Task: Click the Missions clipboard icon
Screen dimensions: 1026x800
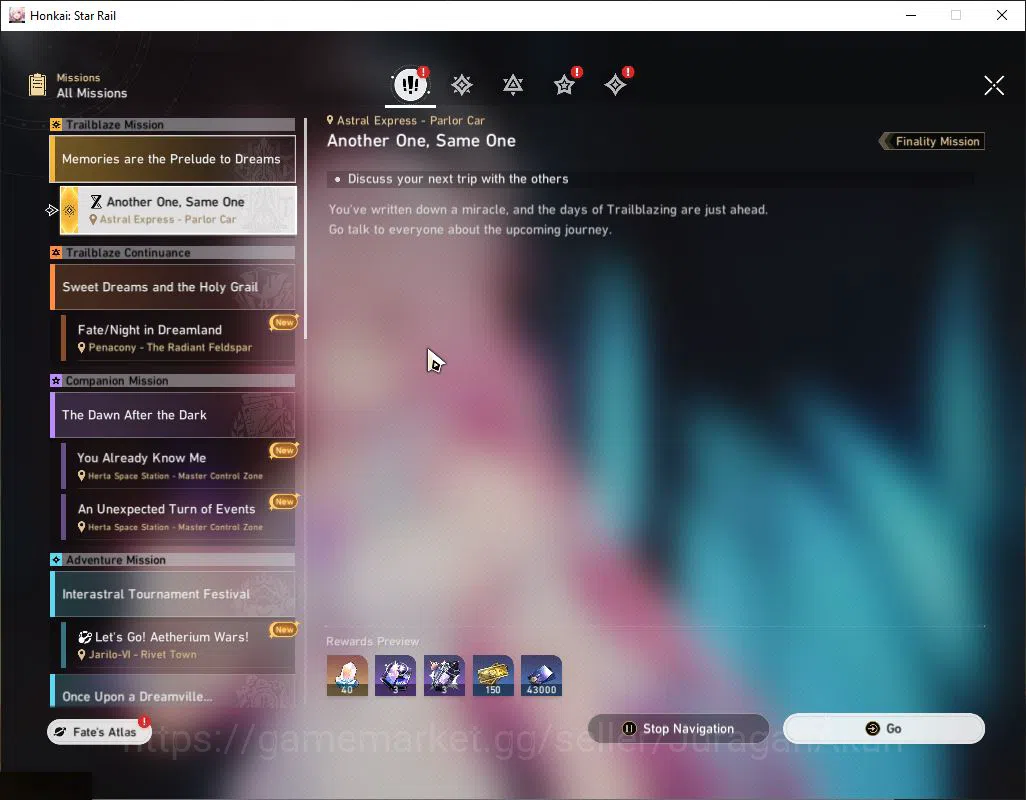Action: (37, 85)
